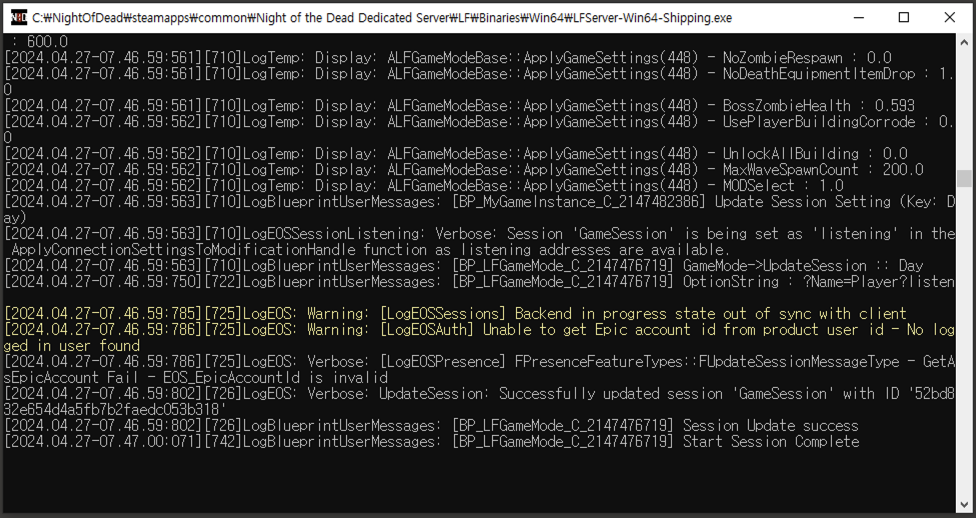The height and width of the screenshot is (518, 976).
Task: Click the 'Session Update success' line
Action: [431, 426]
